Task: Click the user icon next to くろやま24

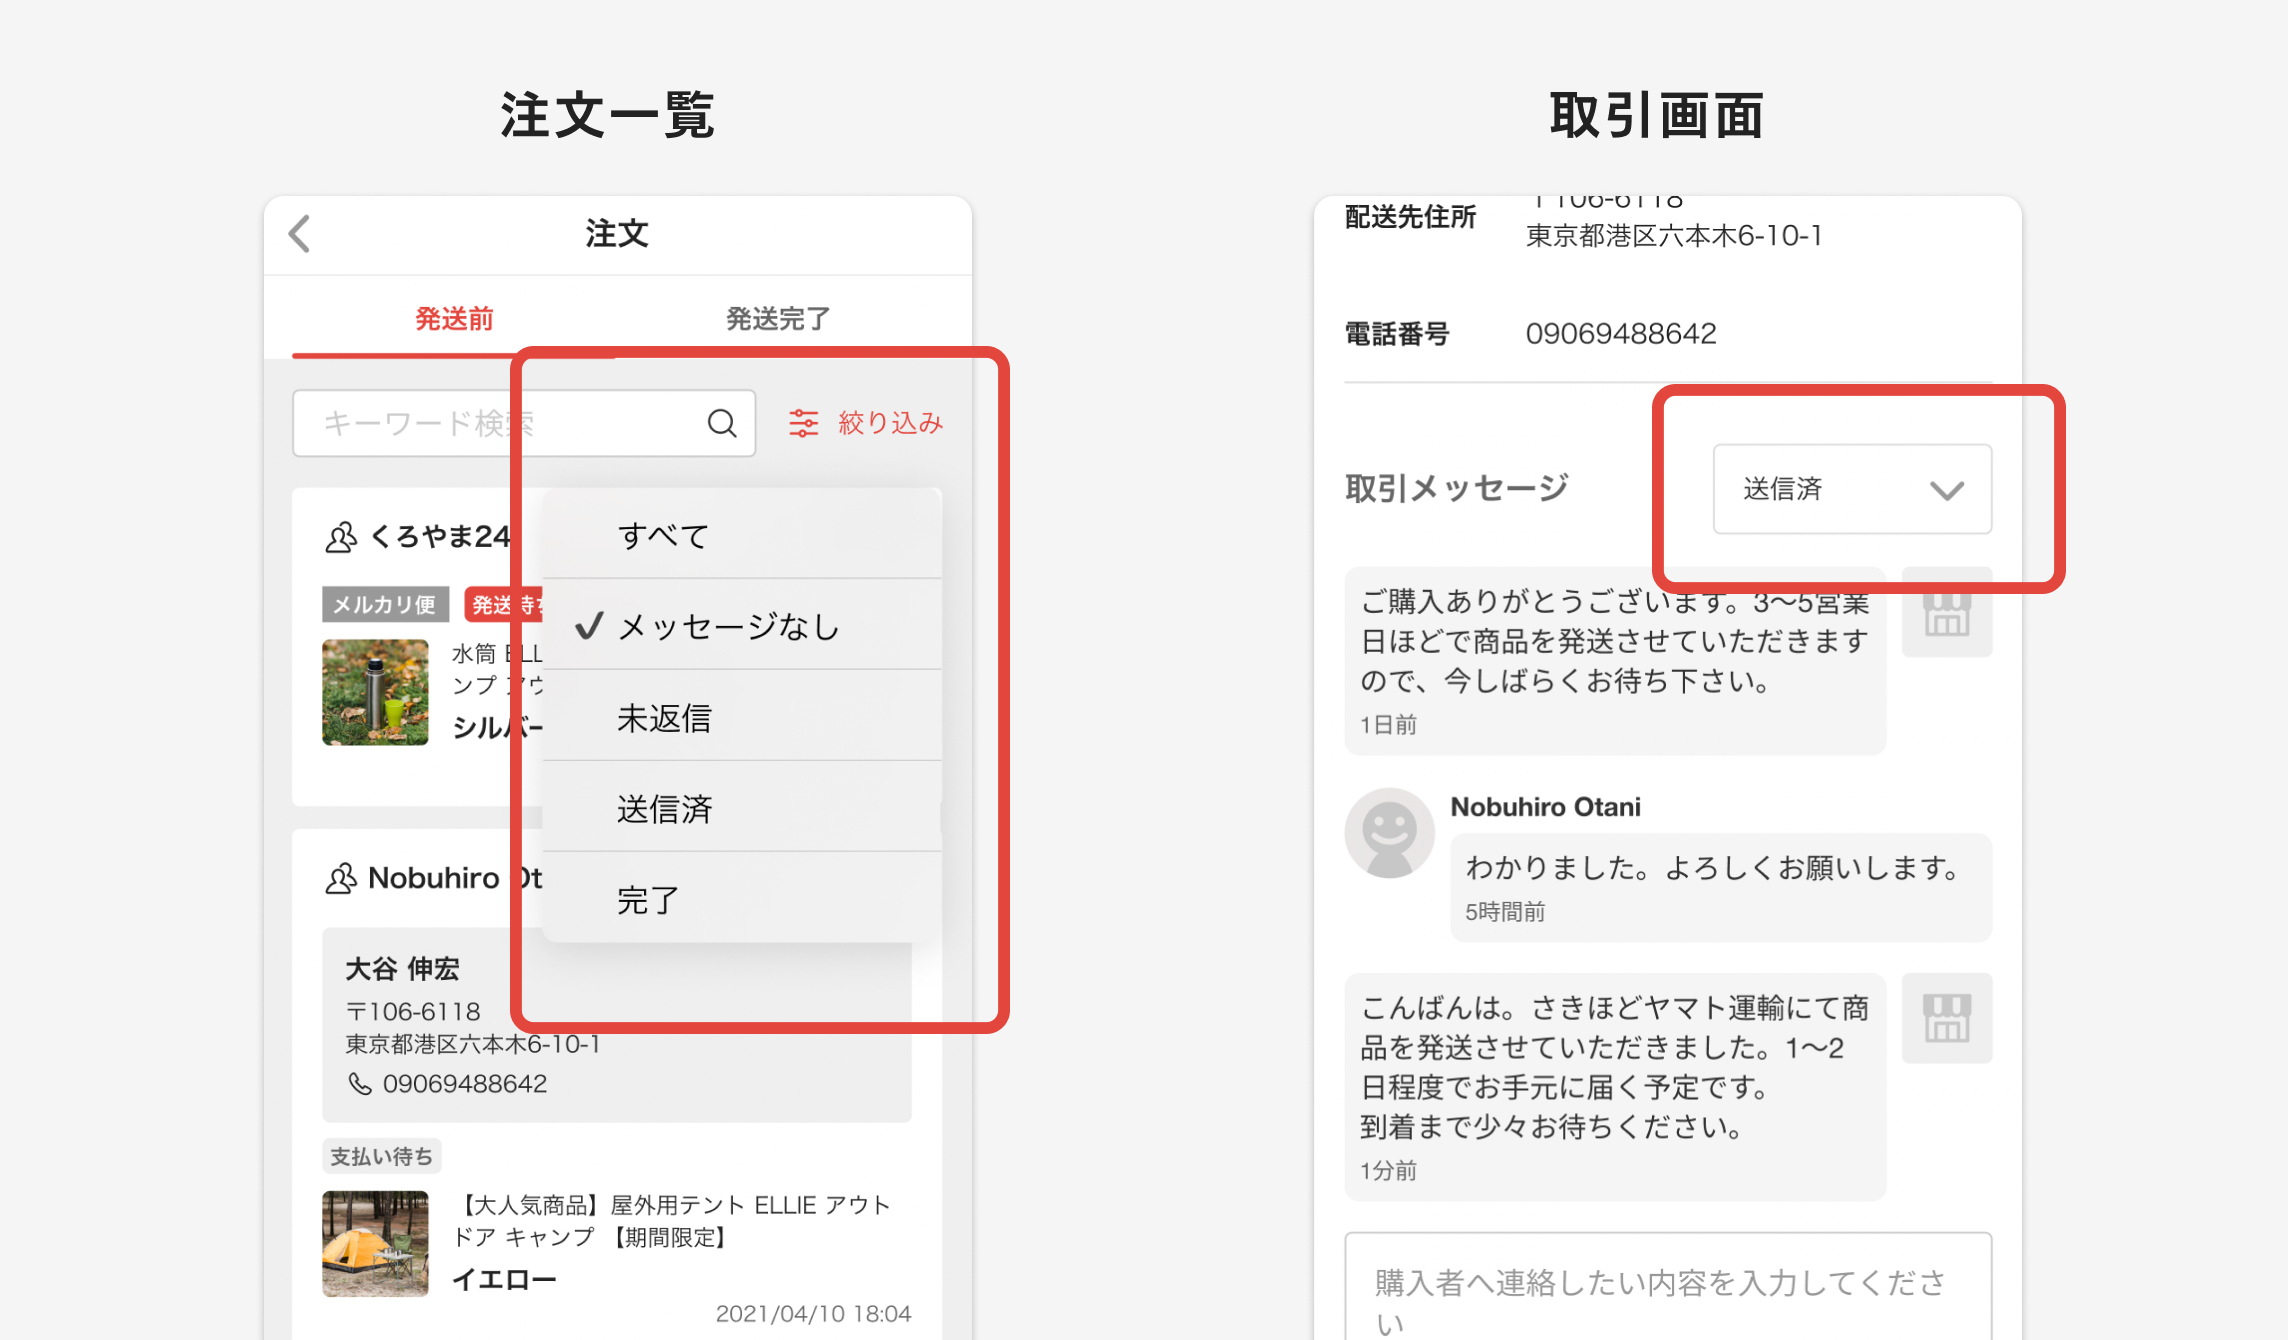Action: tap(341, 537)
